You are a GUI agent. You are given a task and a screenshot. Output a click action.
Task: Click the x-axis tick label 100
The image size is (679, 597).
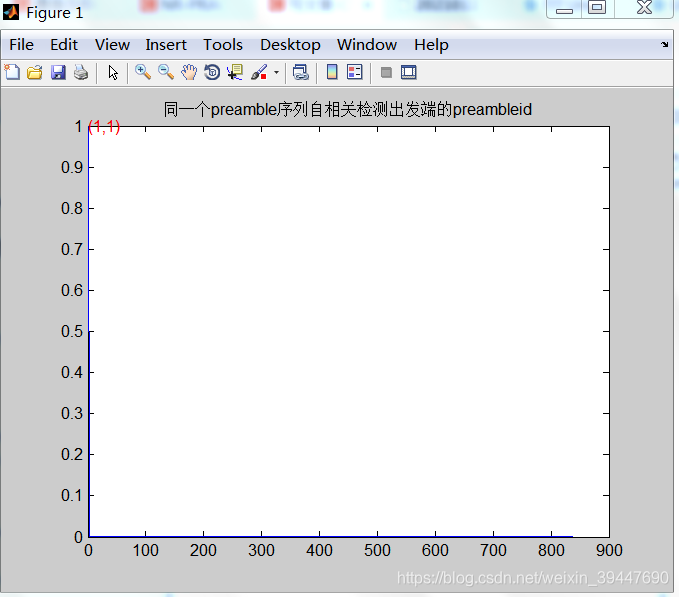tap(146, 550)
